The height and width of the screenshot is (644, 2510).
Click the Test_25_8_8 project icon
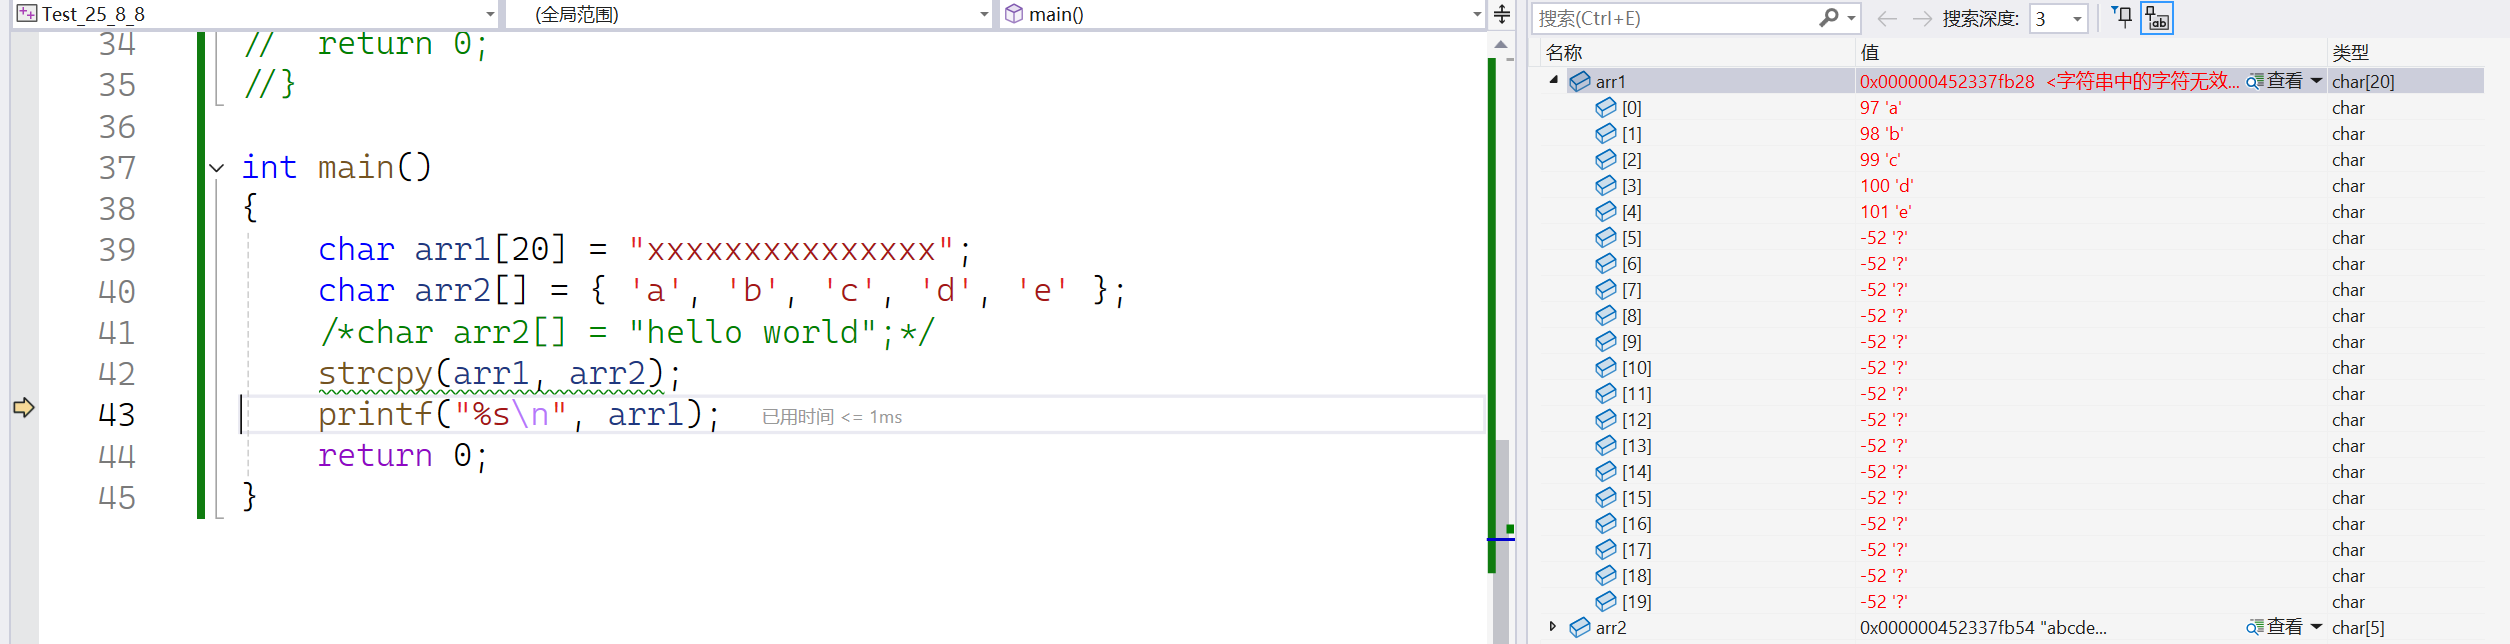[x=27, y=14]
